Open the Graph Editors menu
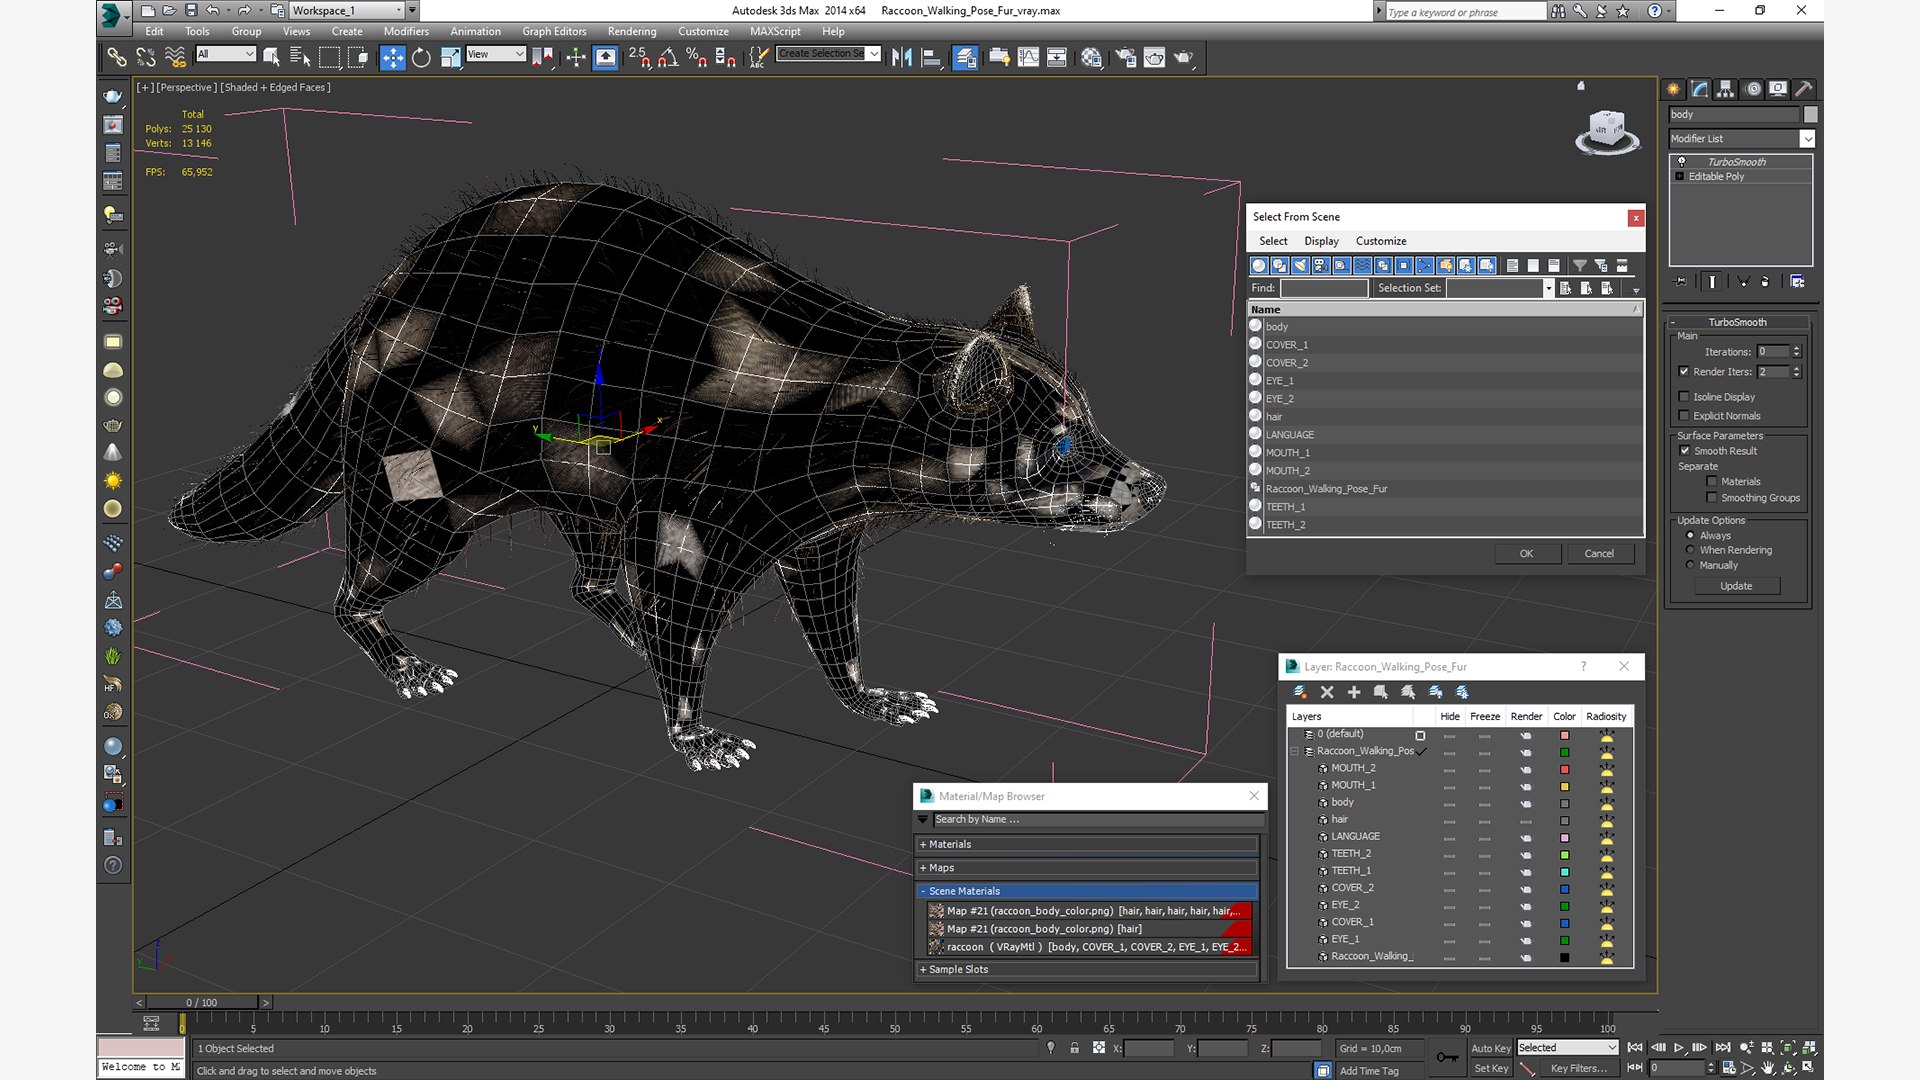Screen dimensions: 1920x1080 pos(554,31)
